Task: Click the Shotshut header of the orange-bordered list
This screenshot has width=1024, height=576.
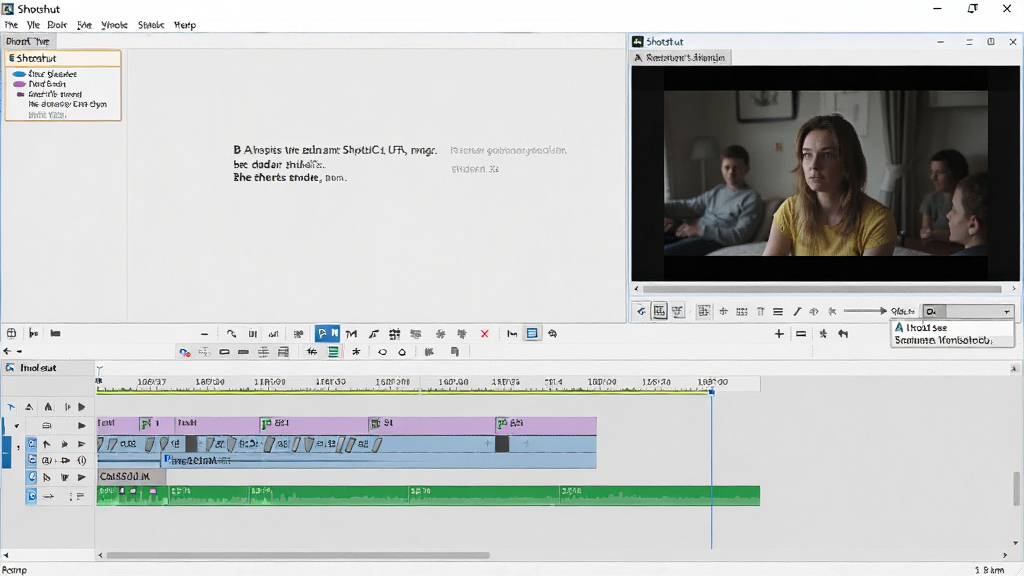Action: 63,58
